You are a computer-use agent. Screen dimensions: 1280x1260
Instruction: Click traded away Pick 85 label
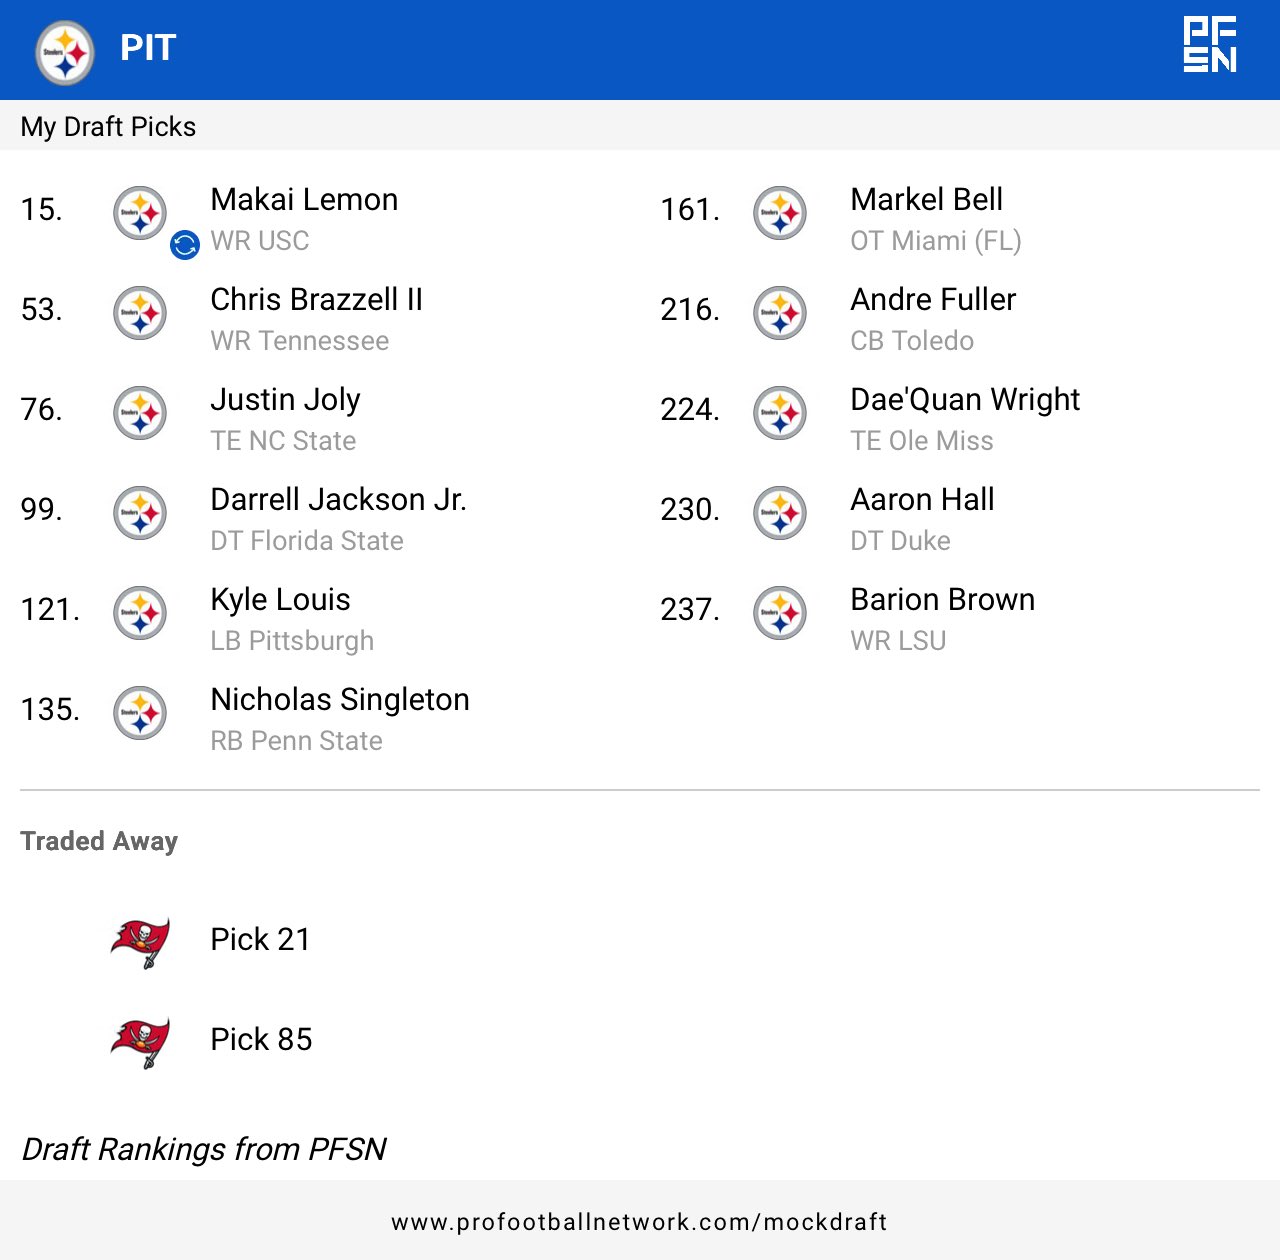tap(261, 1040)
